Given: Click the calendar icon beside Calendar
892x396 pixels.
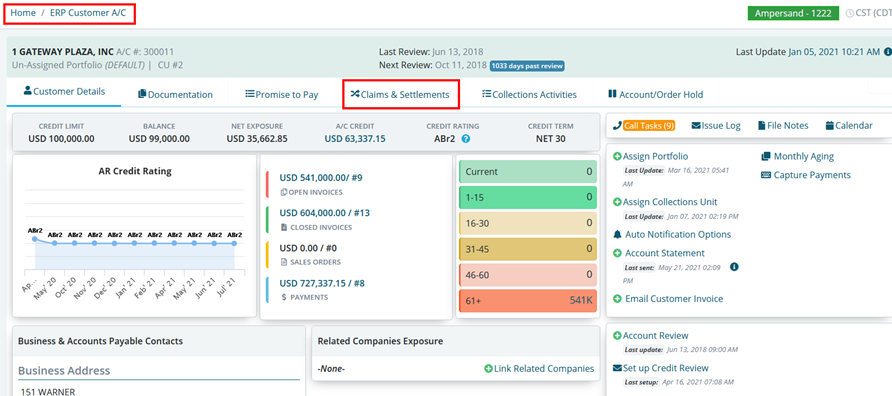Looking at the screenshot, I should tap(829, 126).
